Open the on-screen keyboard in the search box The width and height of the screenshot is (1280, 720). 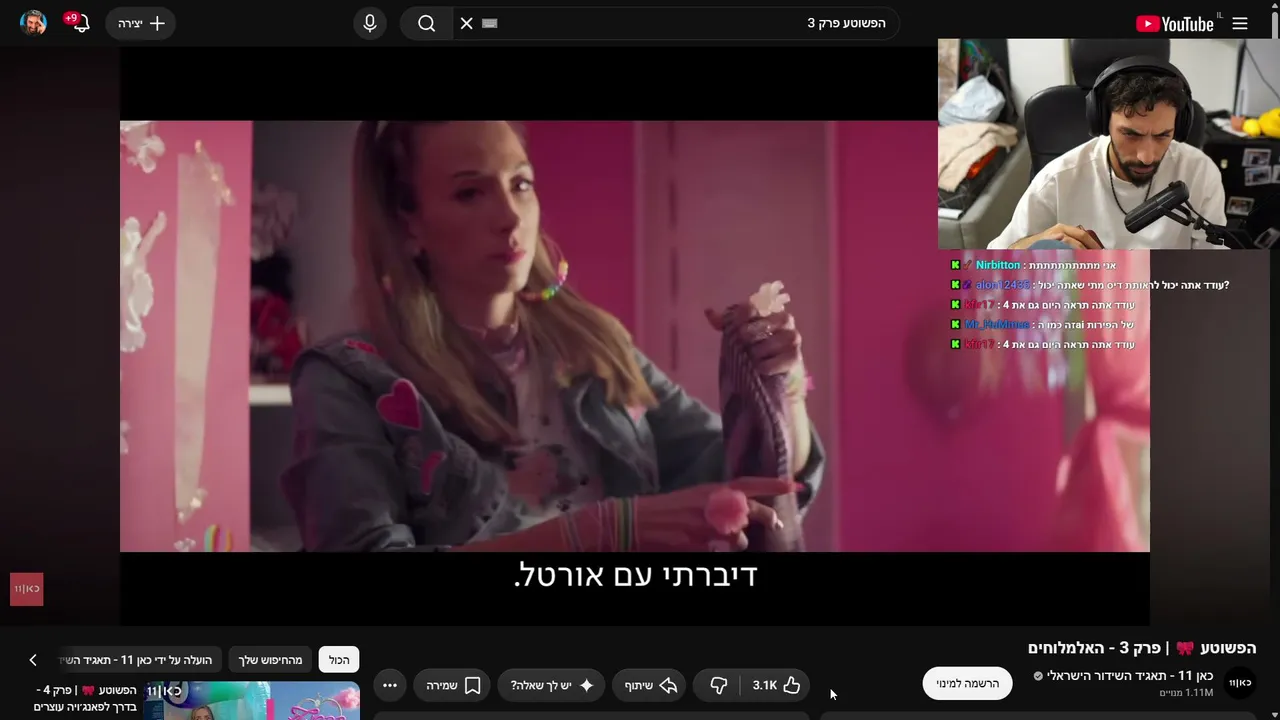click(489, 23)
